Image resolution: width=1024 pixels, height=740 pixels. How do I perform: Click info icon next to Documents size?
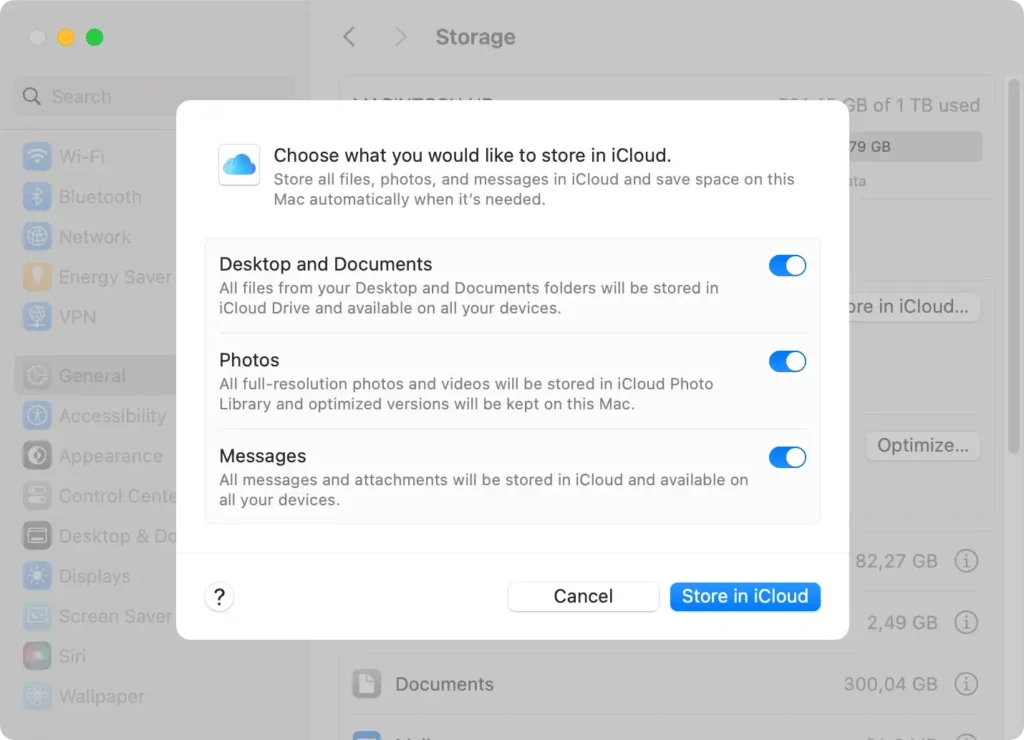point(965,685)
